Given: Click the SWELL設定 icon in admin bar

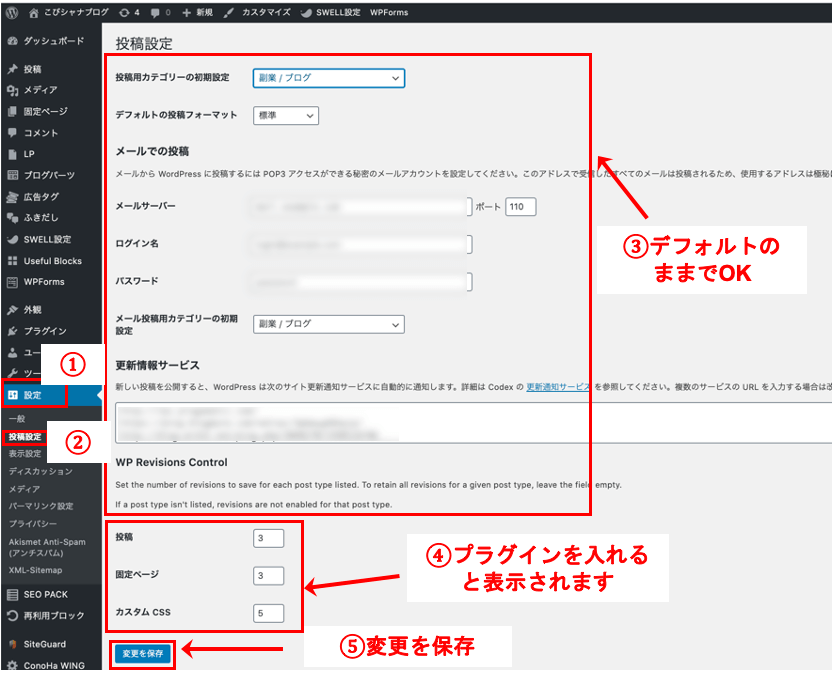Looking at the screenshot, I should click(x=306, y=13).
